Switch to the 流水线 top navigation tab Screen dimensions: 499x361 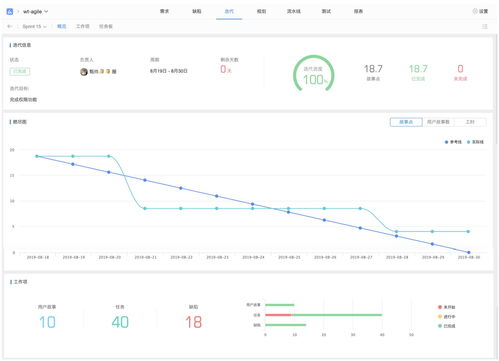294,11
